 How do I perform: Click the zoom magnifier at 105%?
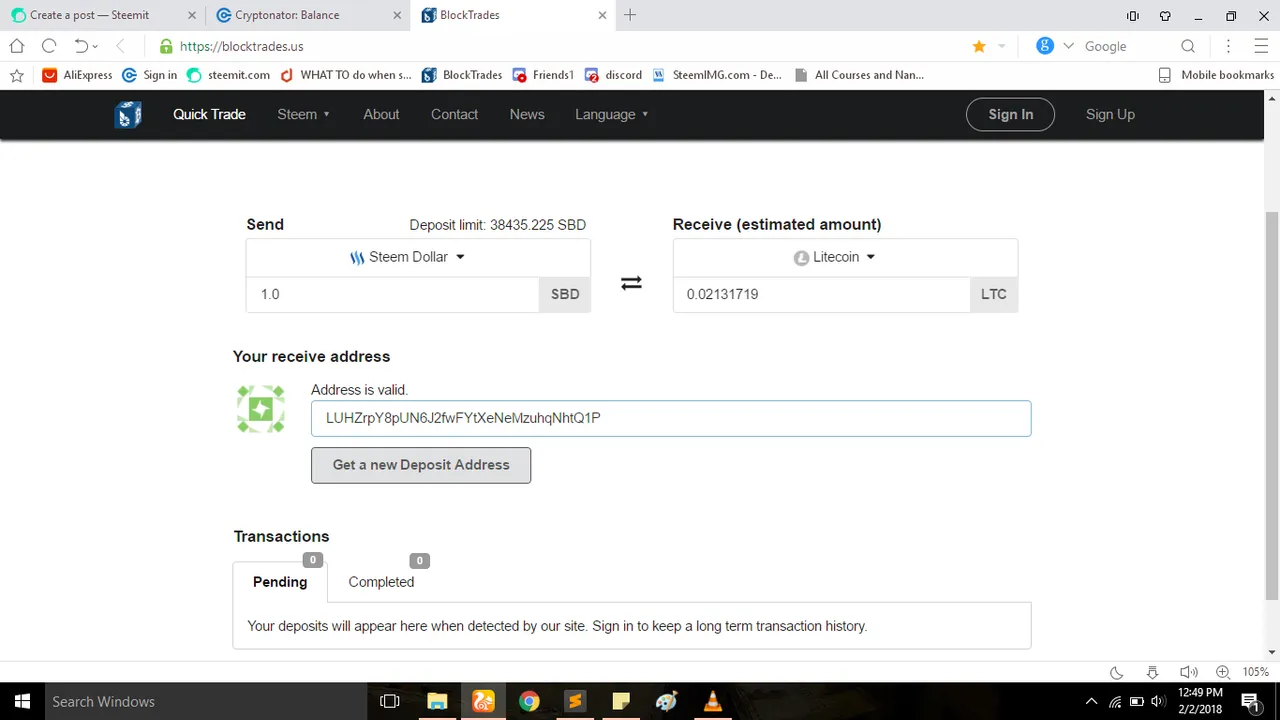pos(1223,672)
